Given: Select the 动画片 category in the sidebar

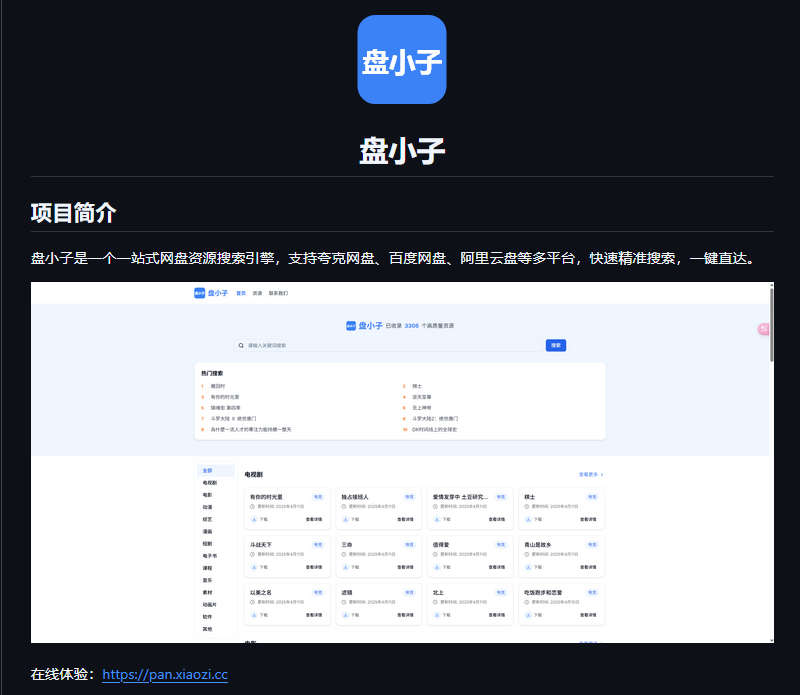Looking at the screenshot, I should pyautogui.click(x=210, y=605).
